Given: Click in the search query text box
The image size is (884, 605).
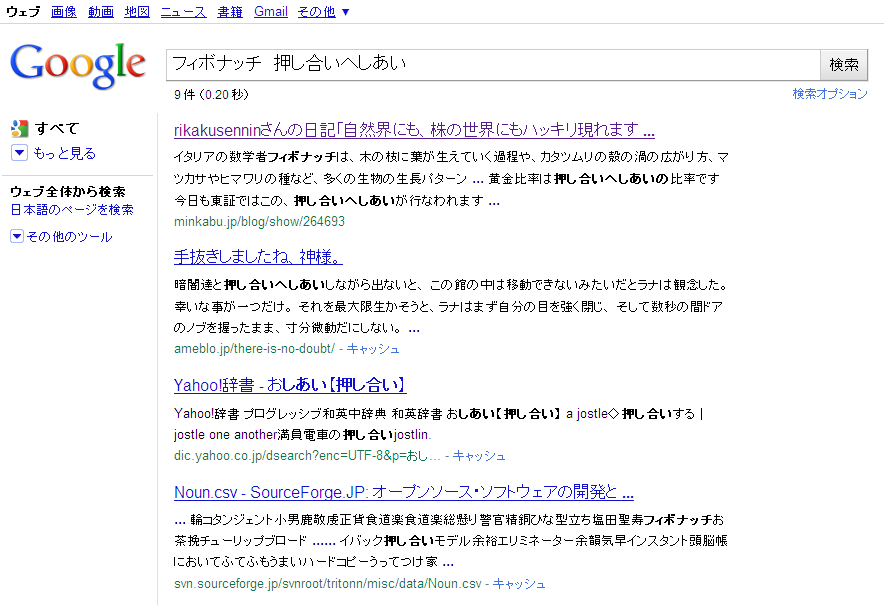Looking at the screenshot, I should point(492,64).
